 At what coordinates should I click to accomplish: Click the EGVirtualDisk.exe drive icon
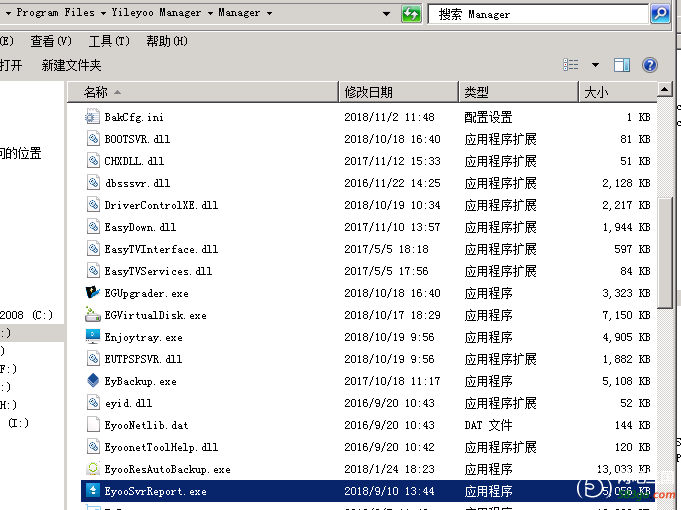[93, 315]
